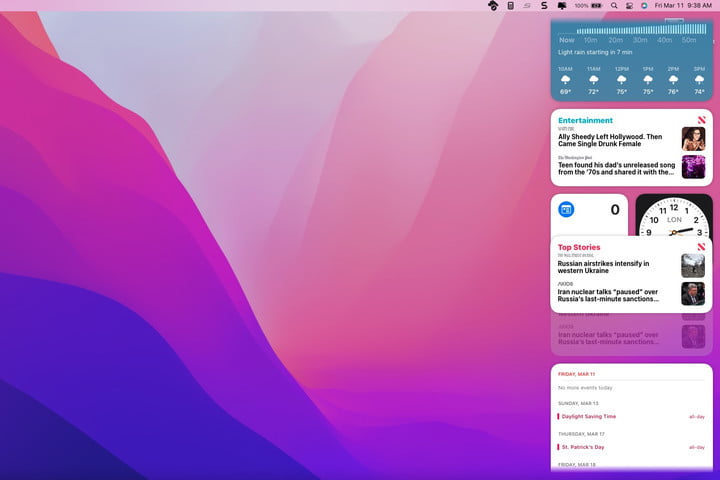720x480 pixels.
Task: Click the 0 count in small widget
Action: [615, 210]
